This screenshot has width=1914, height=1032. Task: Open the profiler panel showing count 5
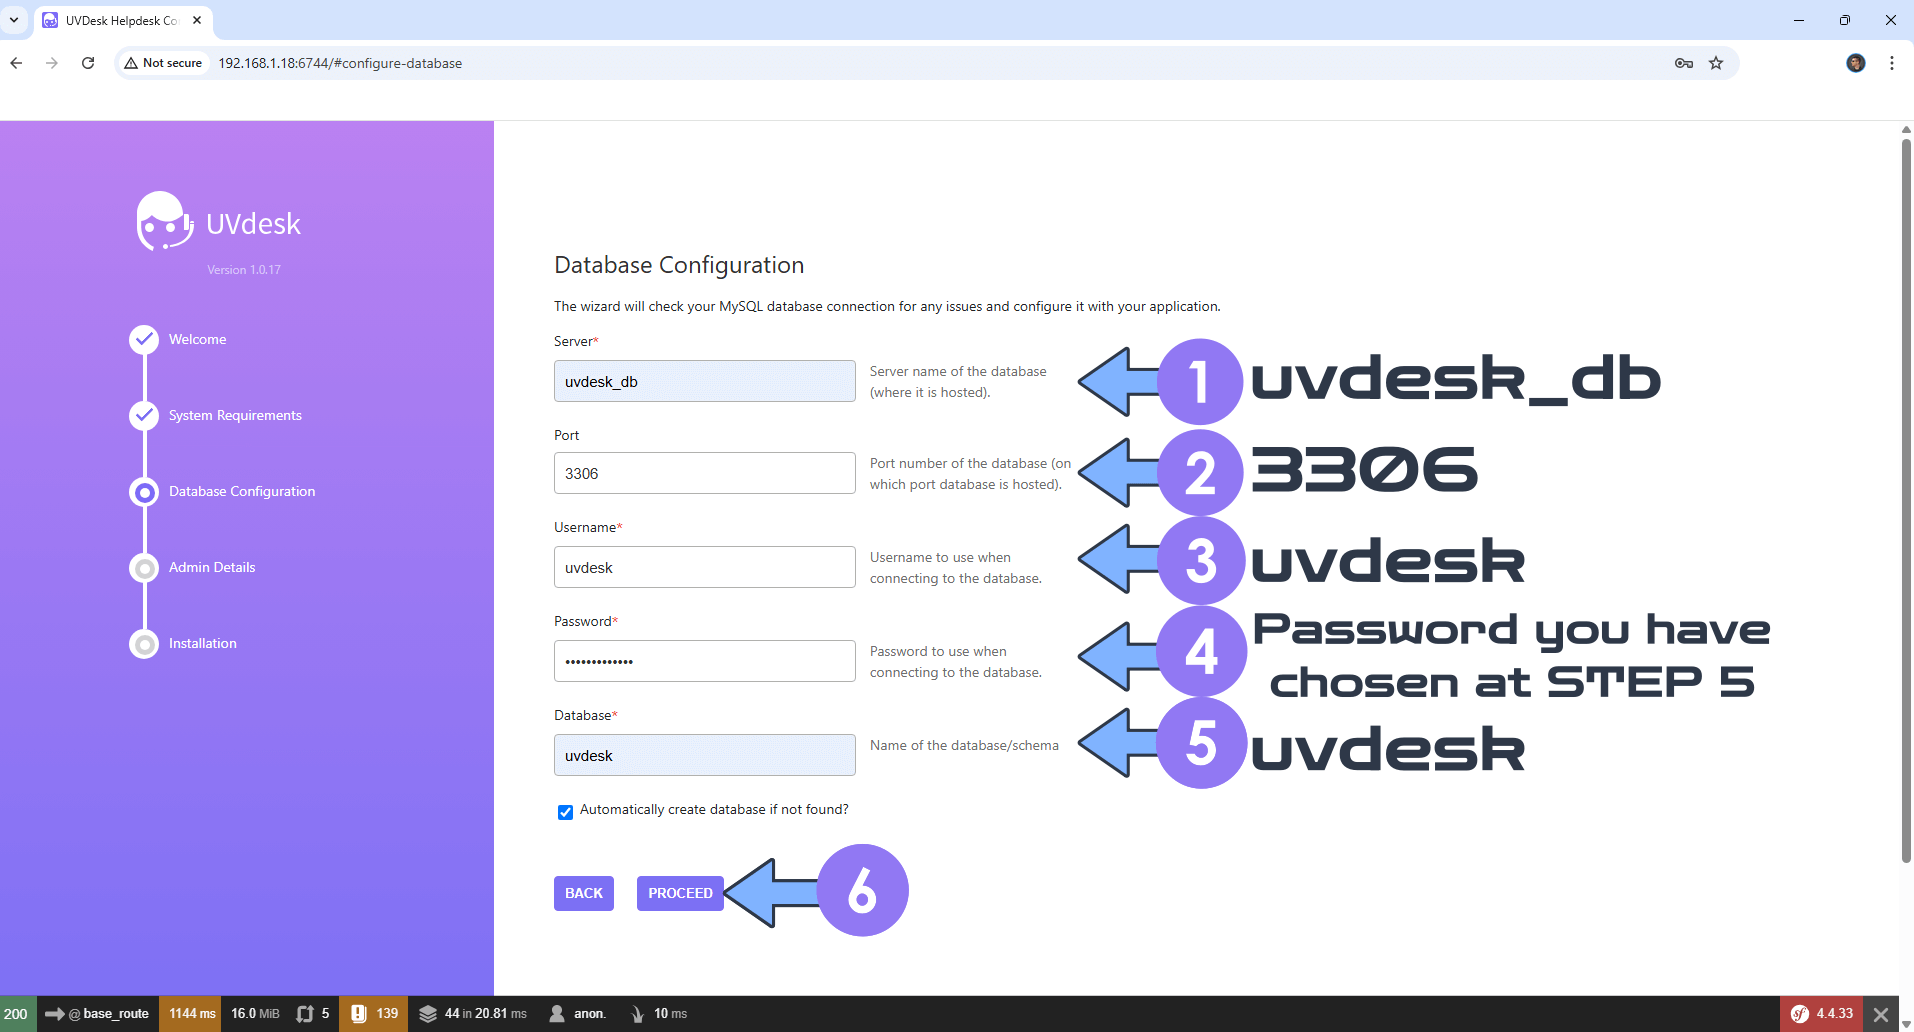coord(313,1014)
